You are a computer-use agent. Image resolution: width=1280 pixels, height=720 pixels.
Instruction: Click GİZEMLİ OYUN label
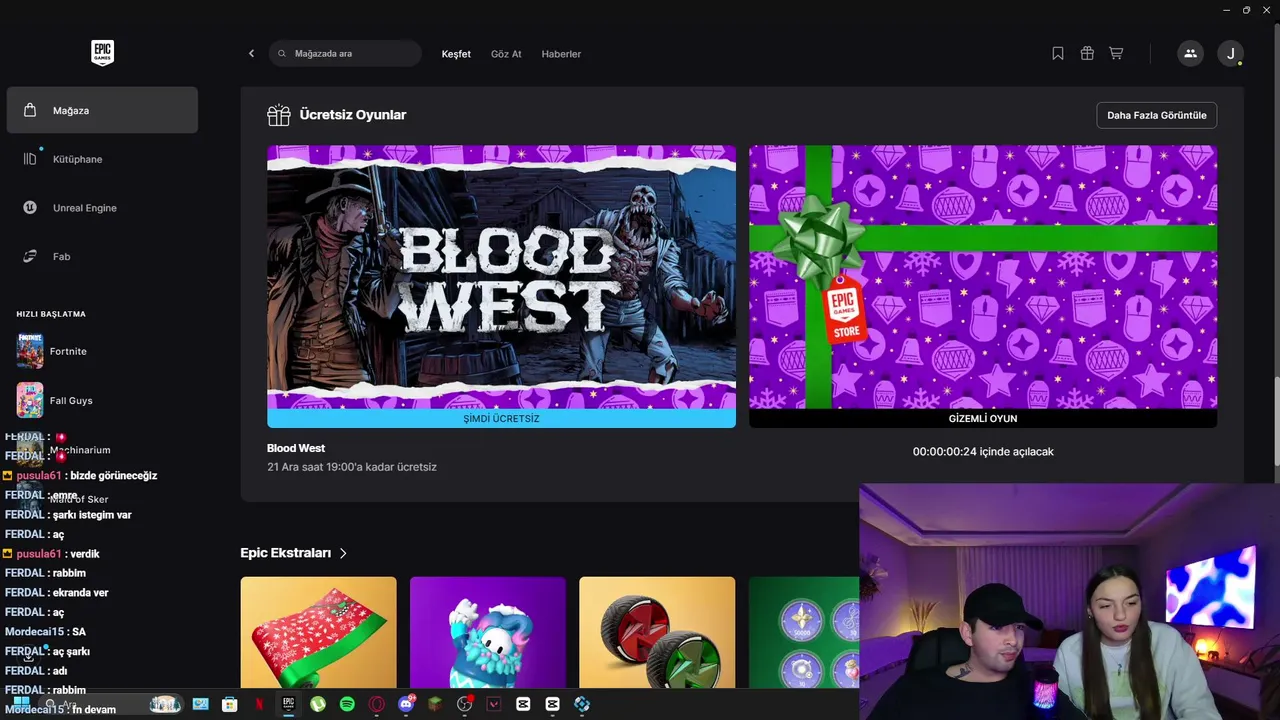pyautogui.click(x=983, y=419)
